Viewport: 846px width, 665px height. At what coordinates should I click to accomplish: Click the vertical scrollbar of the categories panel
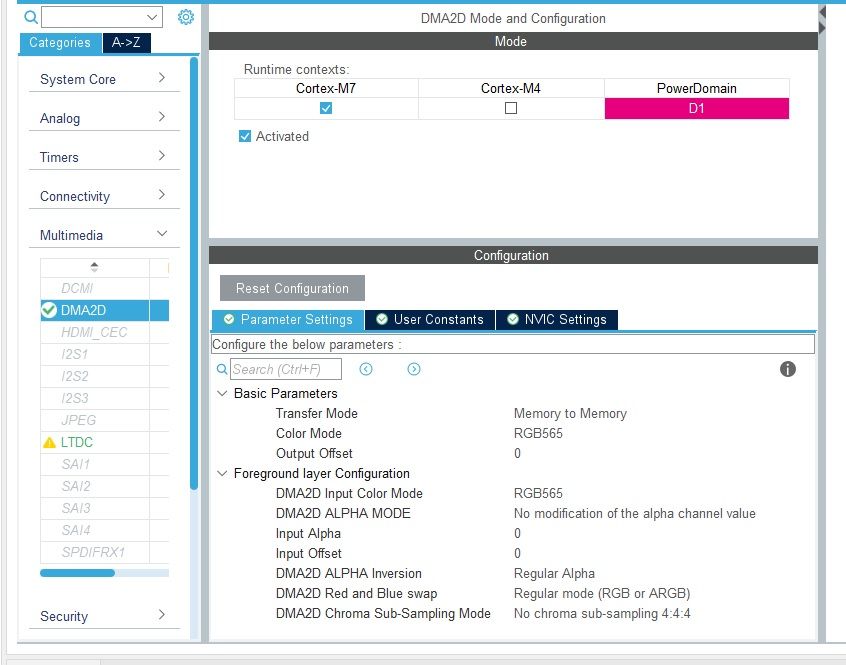click(194, 273)
